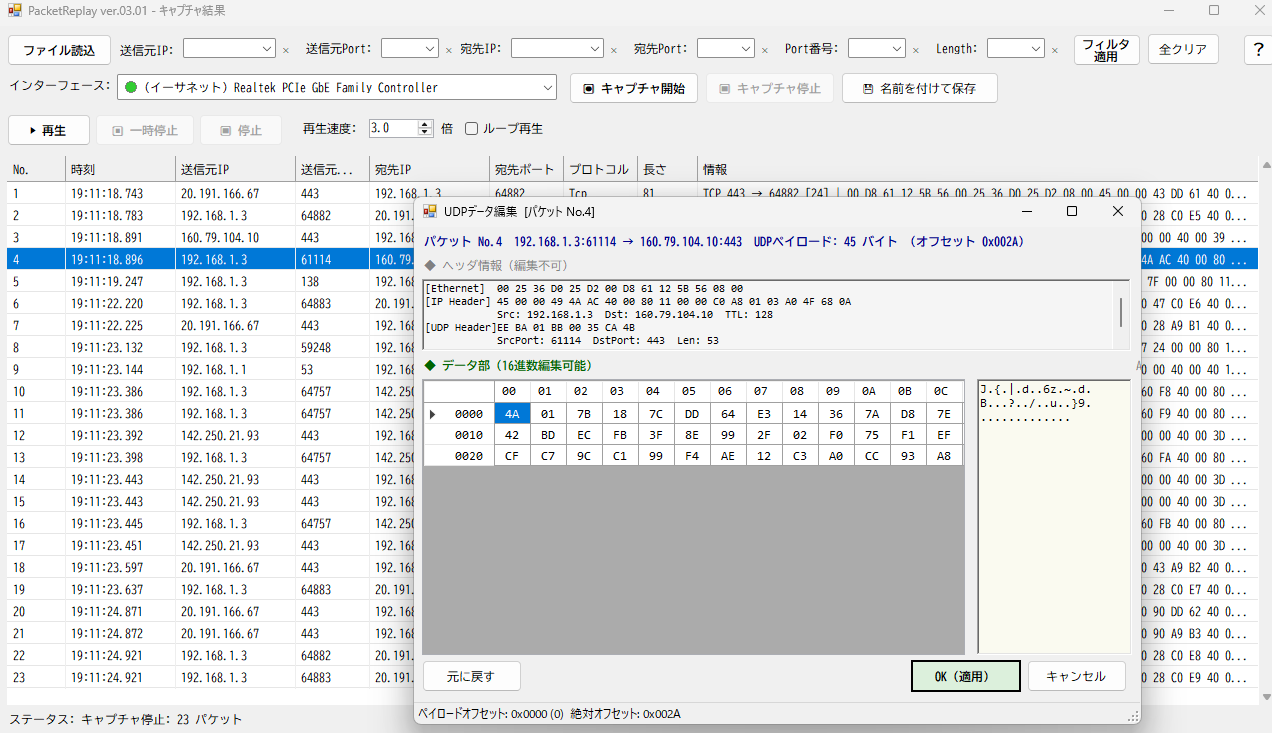The height and width of the screenshot is (733, 1272).
Task: Open the 宛先IP filter dropdown
Action: 595,48
